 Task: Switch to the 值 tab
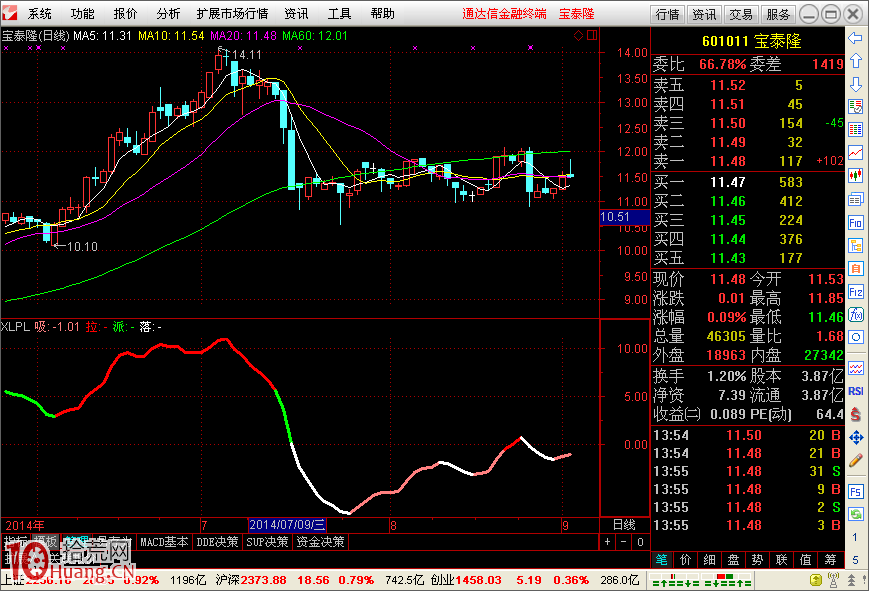(x=806, y=560)
